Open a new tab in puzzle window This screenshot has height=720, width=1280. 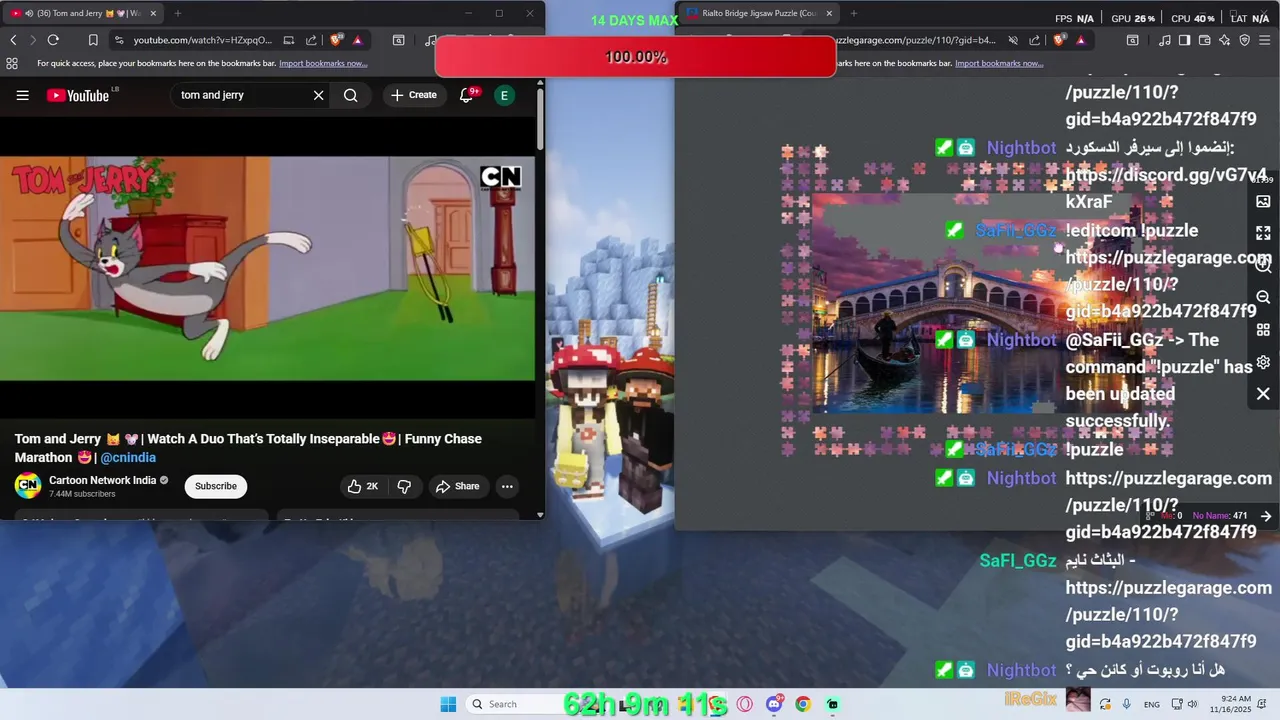pos(853,13)
